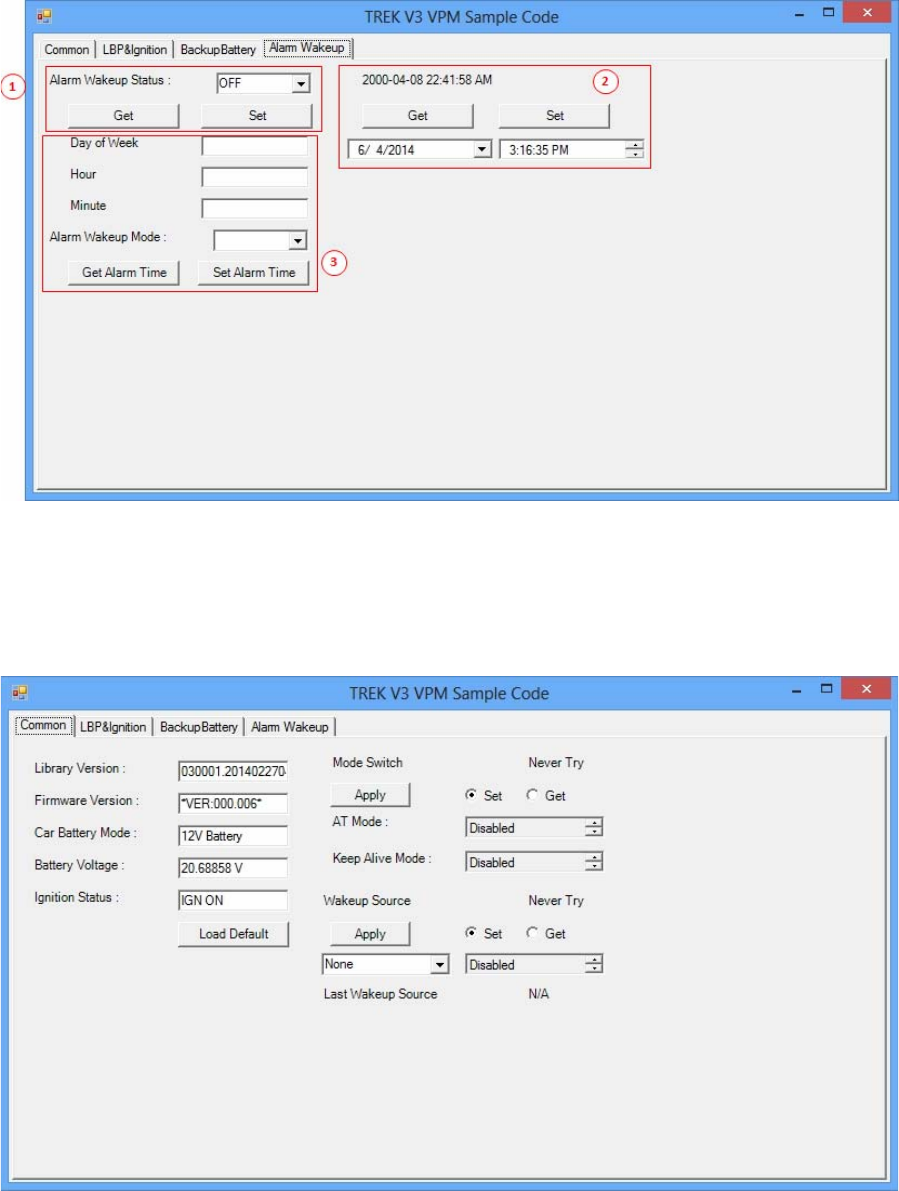
Task: Click Get button below the 2000-04-08 timestamp
Action: tap(418, 115)
